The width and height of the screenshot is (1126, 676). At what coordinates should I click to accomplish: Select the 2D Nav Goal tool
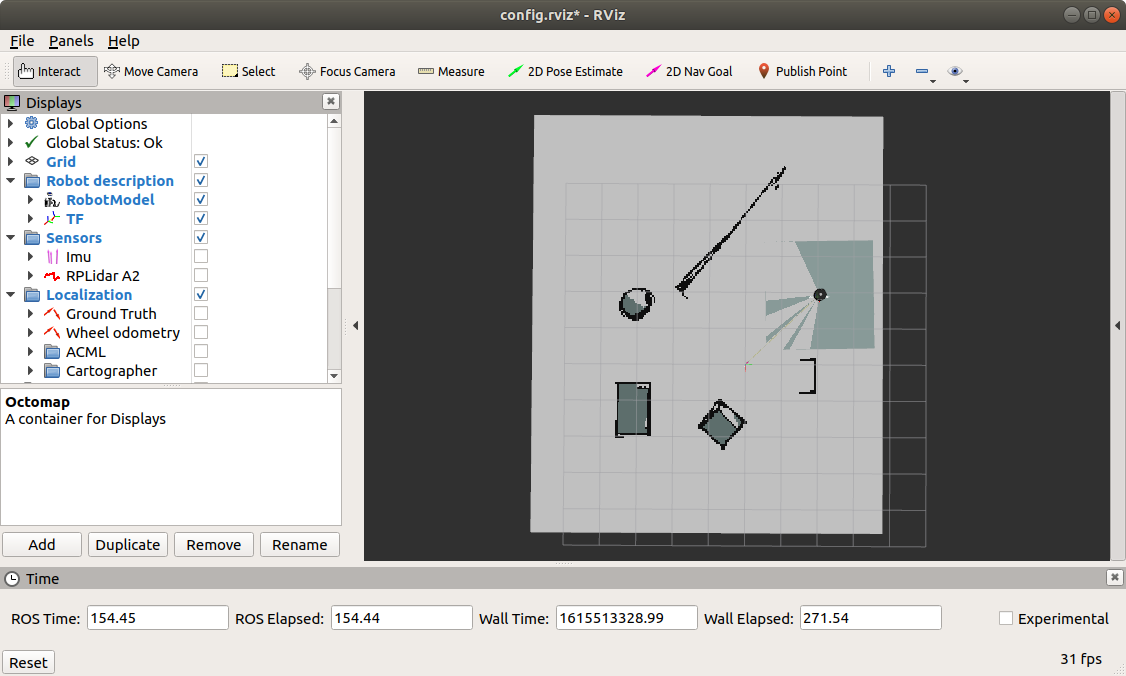click(689, 71)
